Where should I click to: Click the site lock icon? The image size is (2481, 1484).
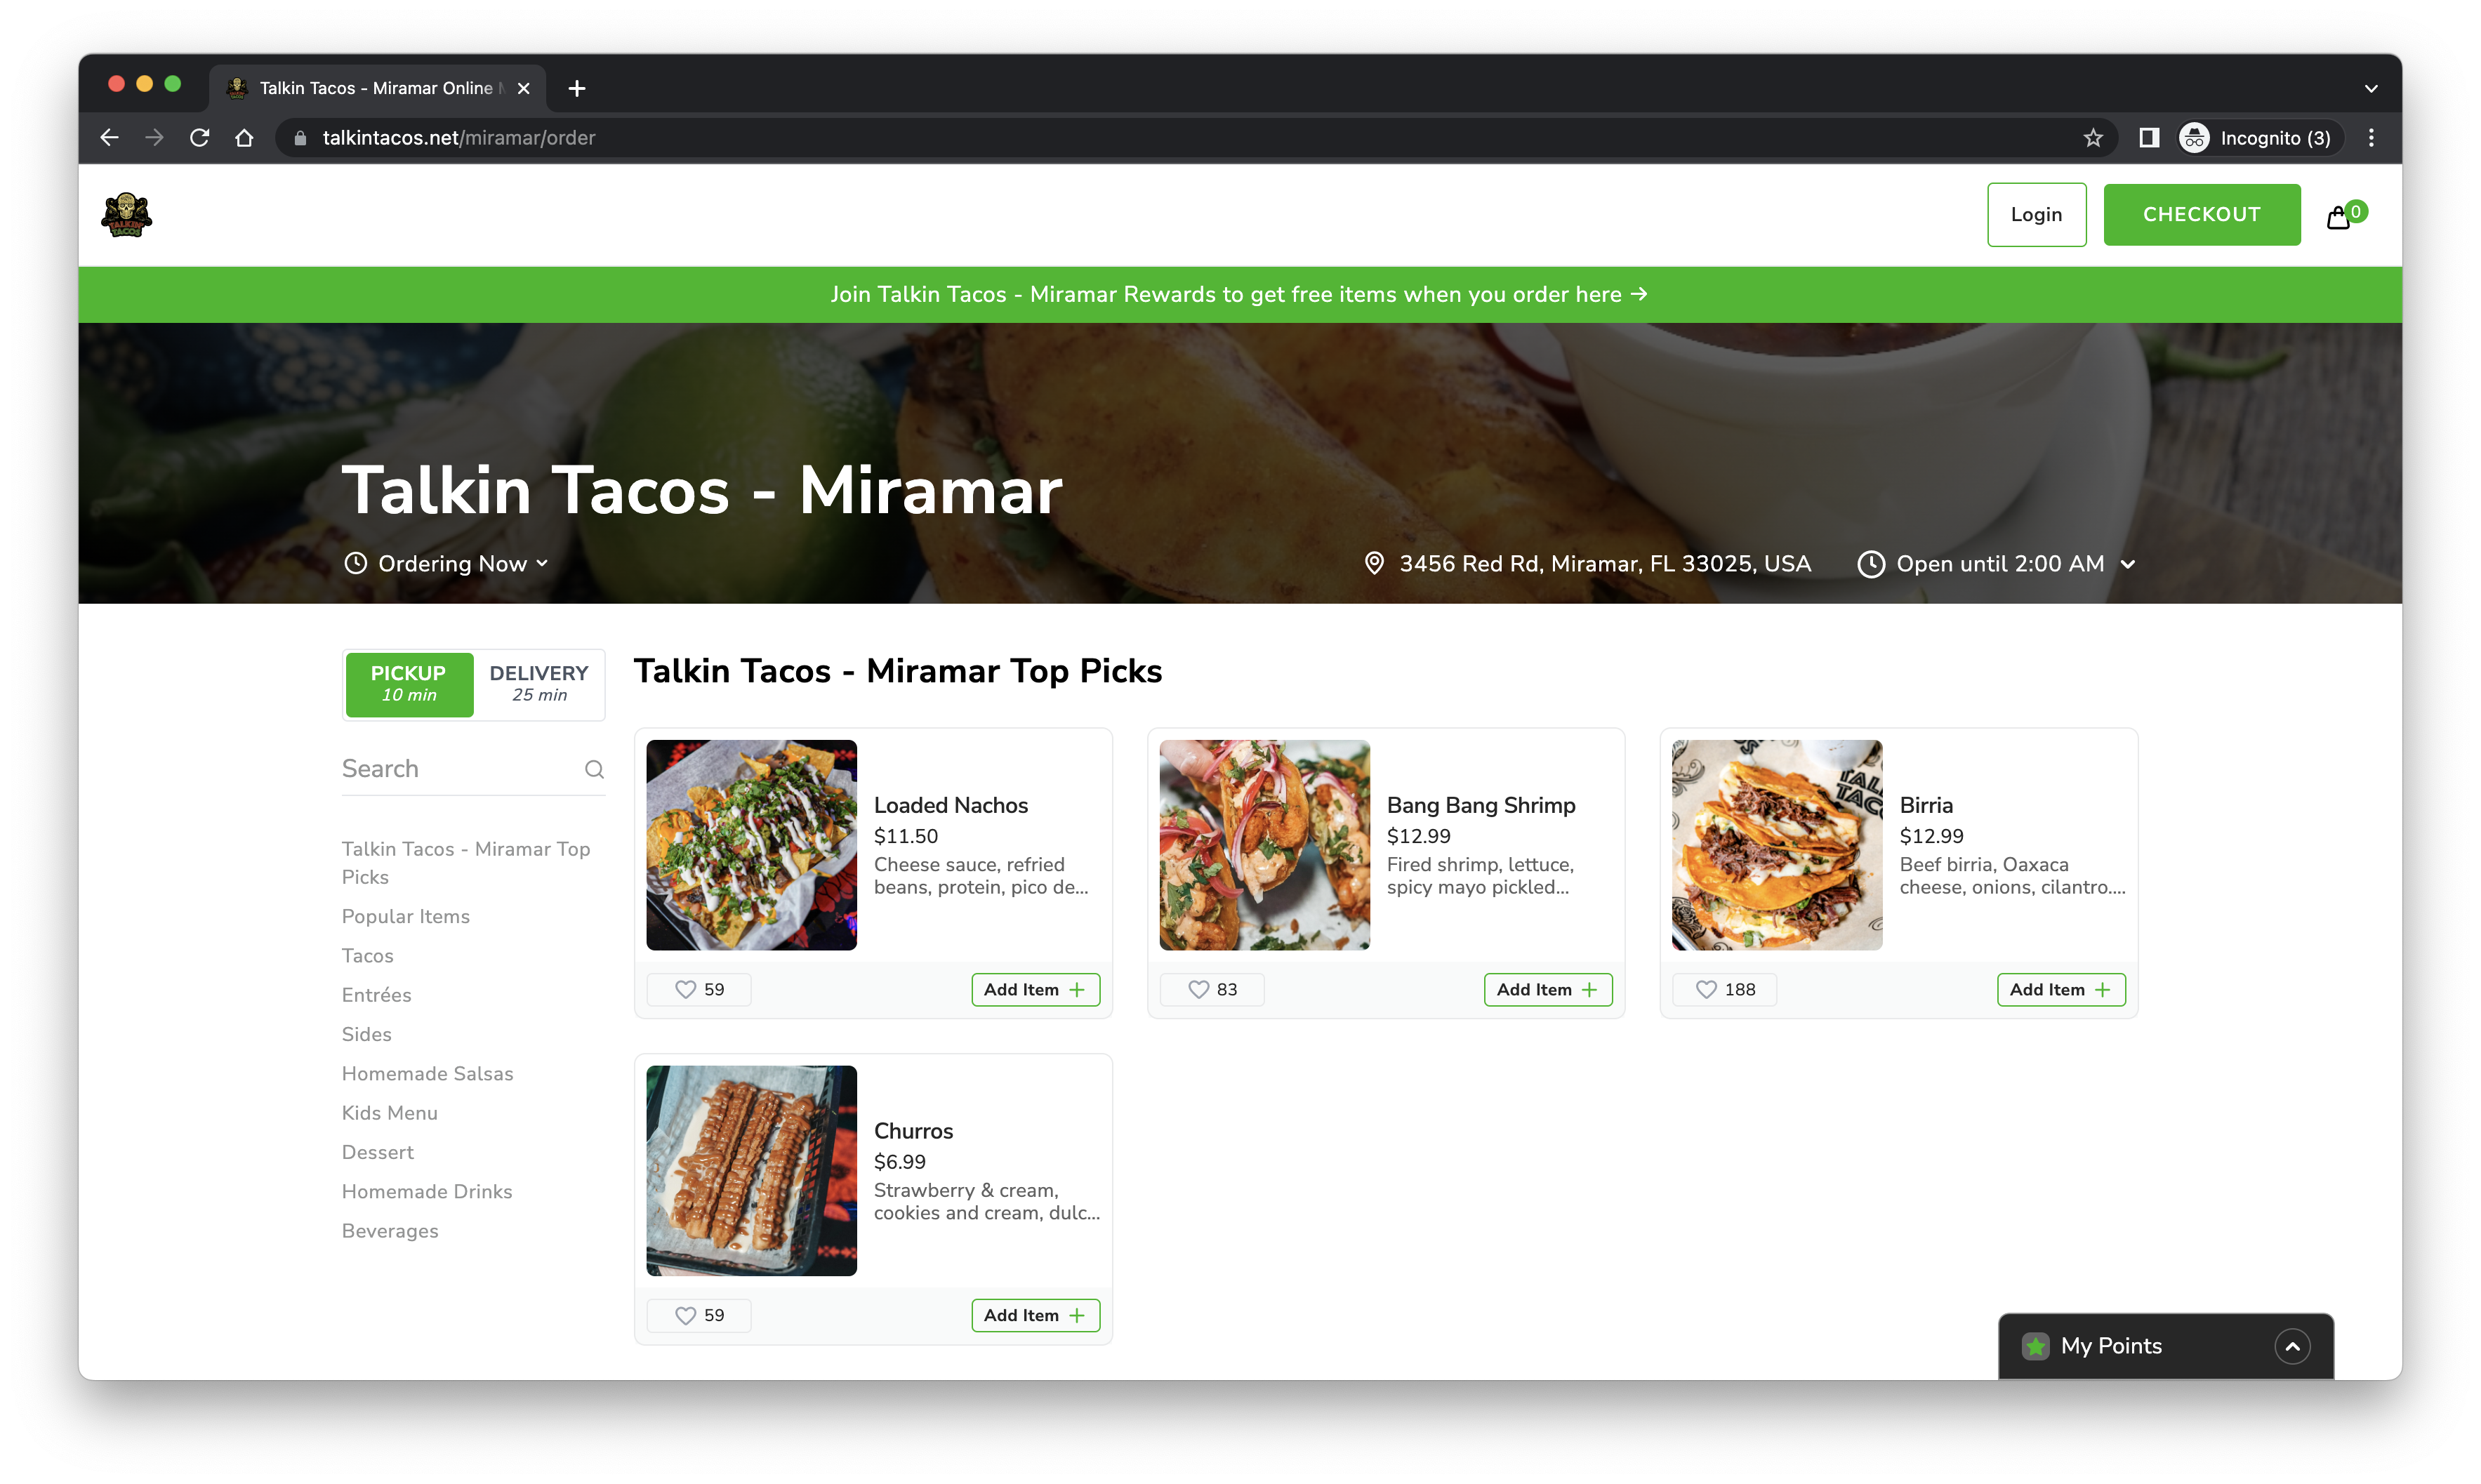(300, 138)
